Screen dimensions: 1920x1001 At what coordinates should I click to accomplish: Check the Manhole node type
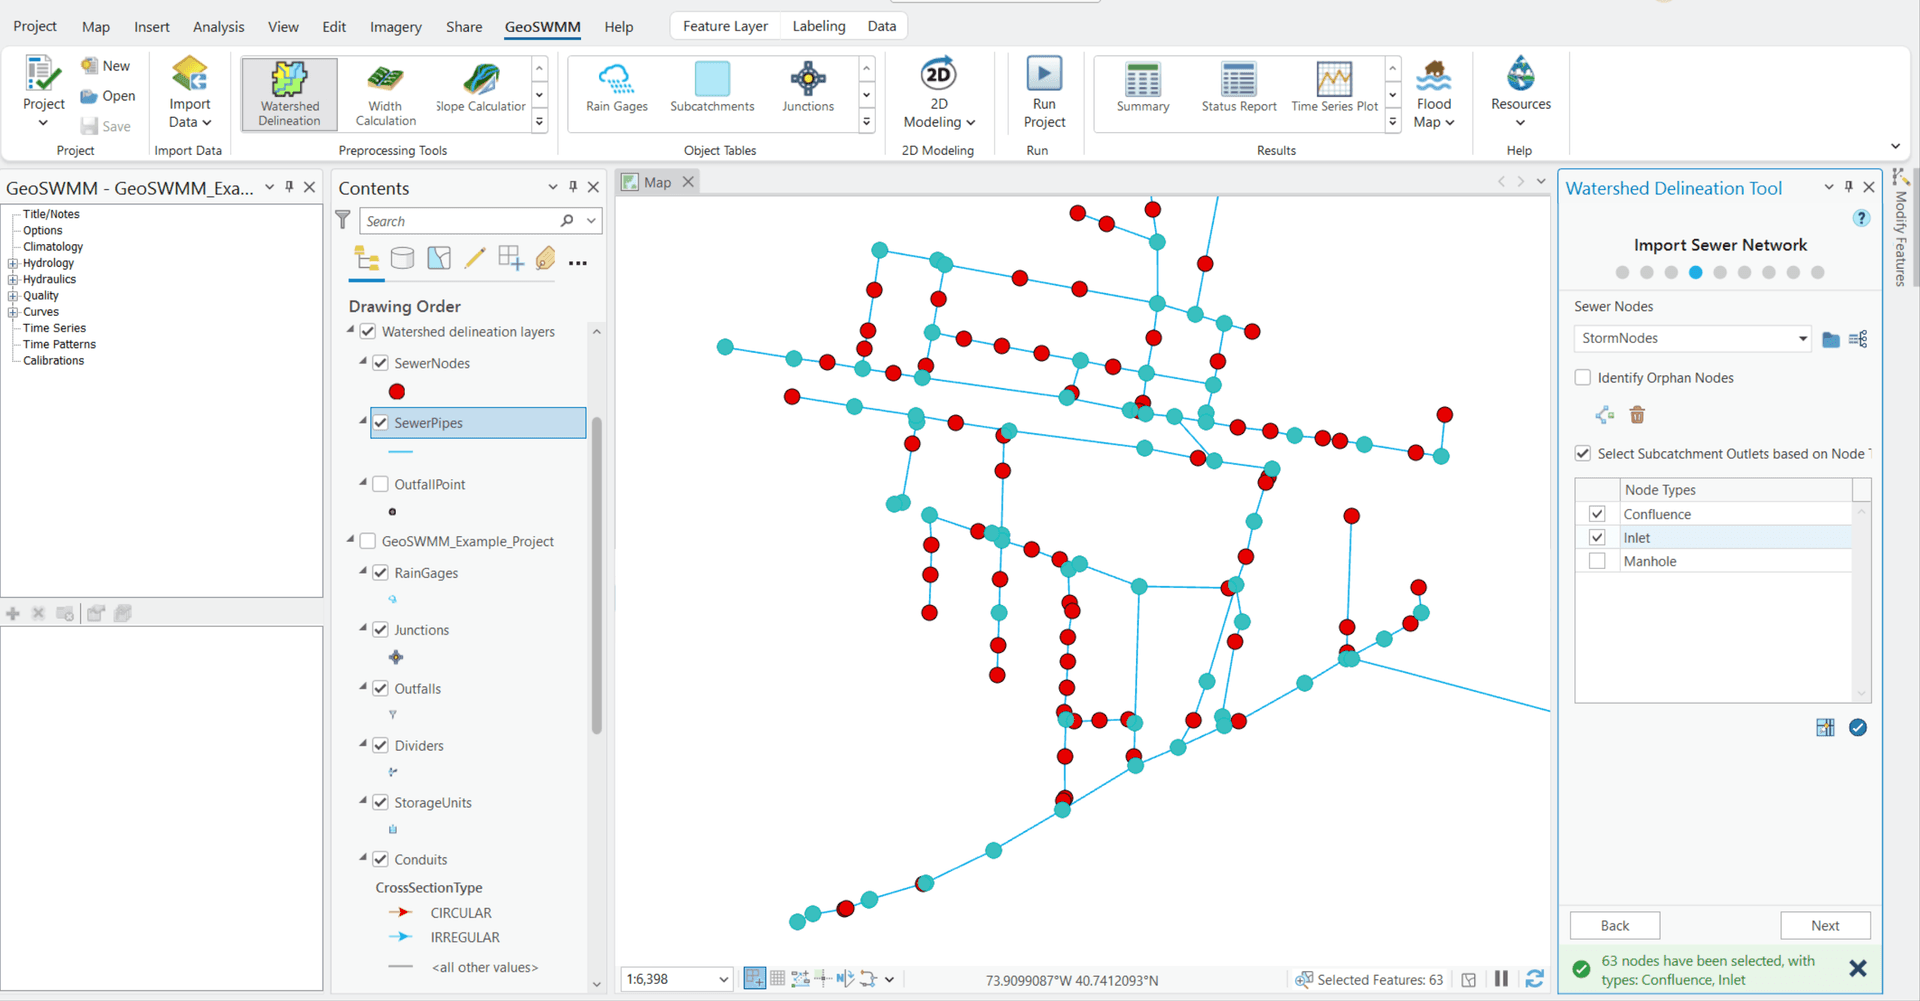[1597, 562]
